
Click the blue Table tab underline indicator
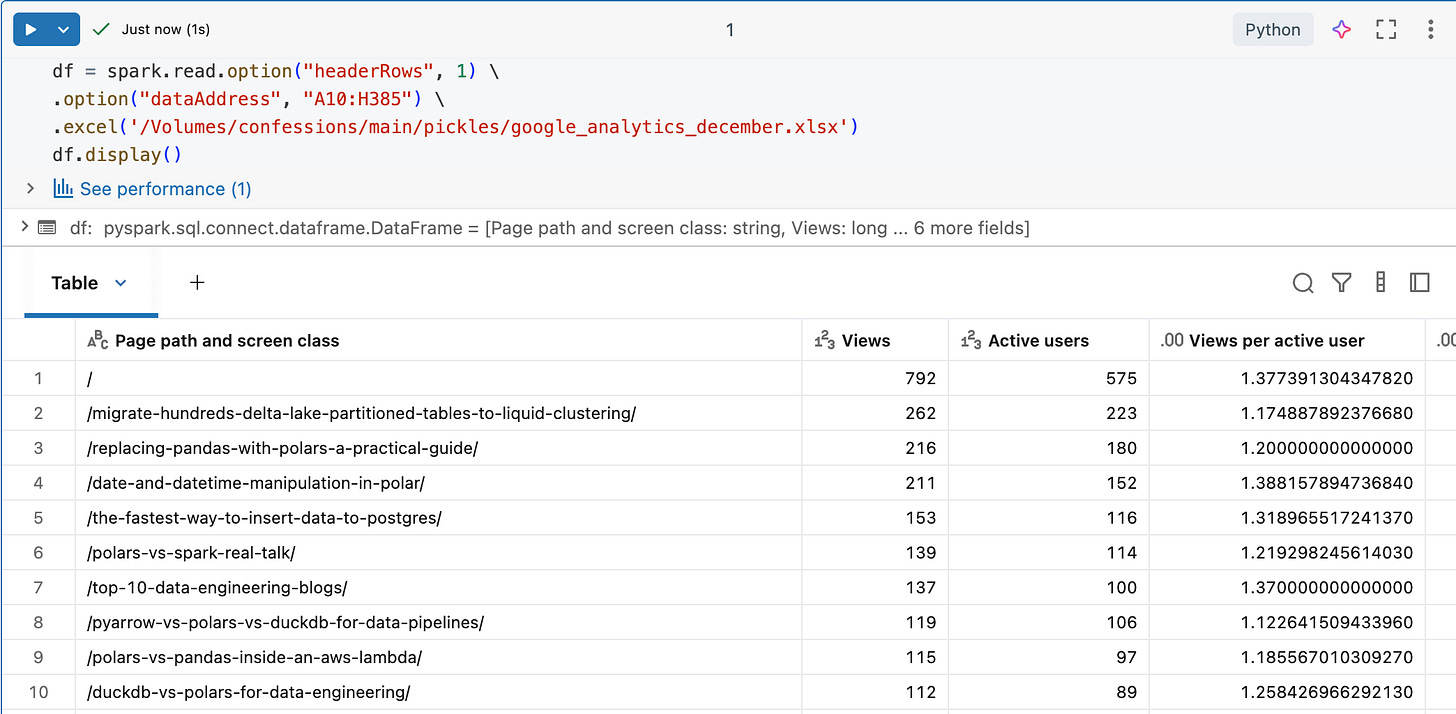click(x=91, y=312)
